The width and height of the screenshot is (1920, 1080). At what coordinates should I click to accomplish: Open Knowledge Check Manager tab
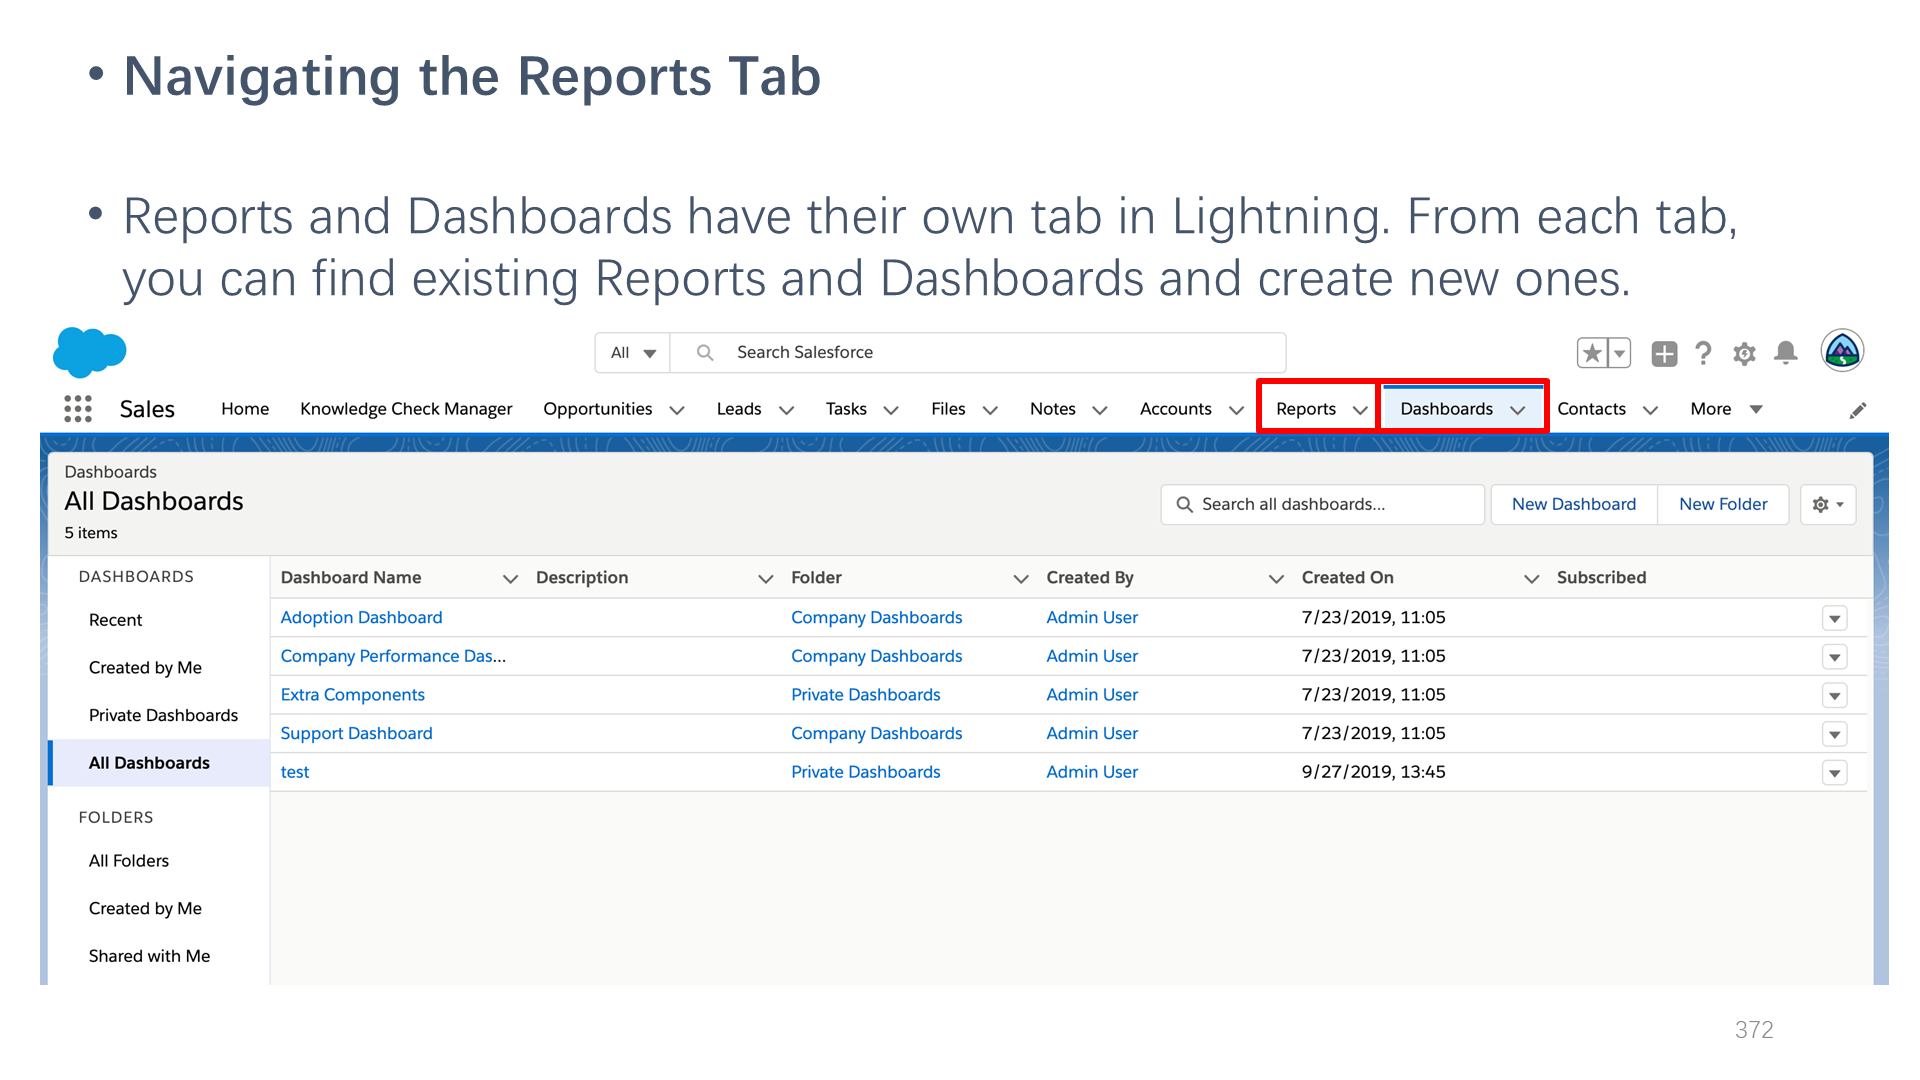[x=406, y=409]
